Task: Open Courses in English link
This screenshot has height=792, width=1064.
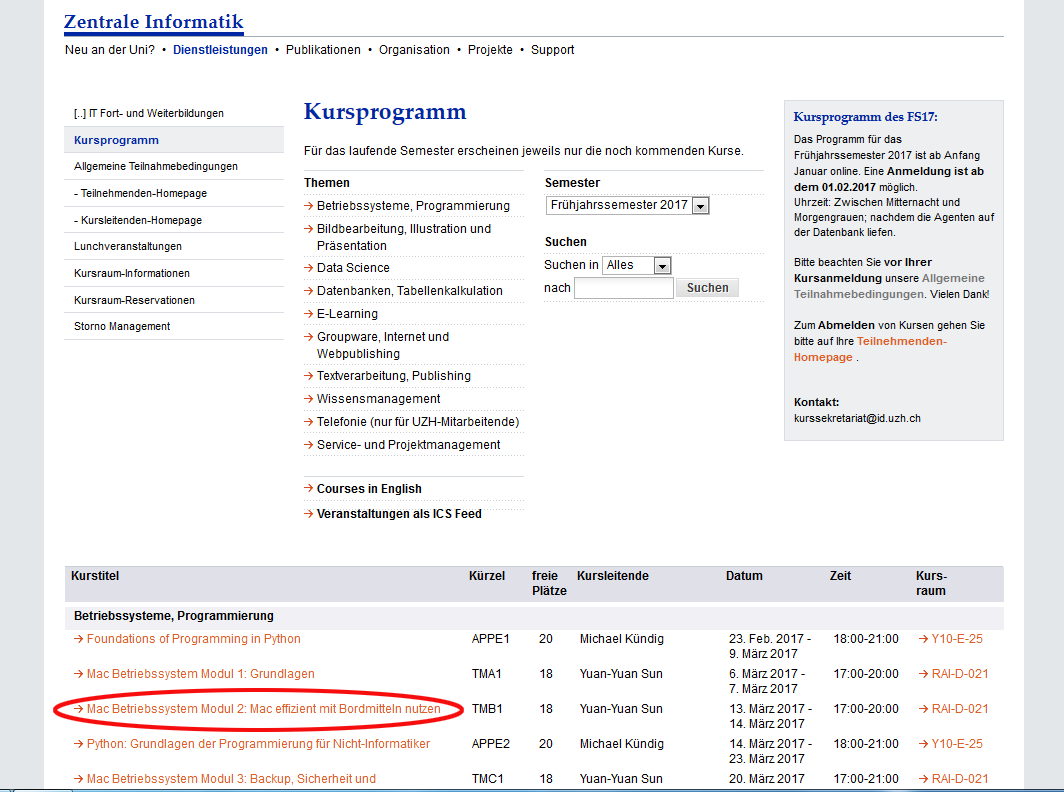Action: pyautogui.click(x=369, y=489)
